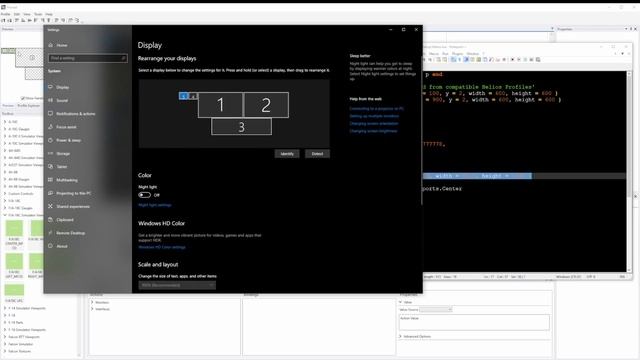The height and width of the screenshot is (360, 640).
Task: Open Macro menu in Notepad++
Action: pyautogui.click(x=434, y=54)
